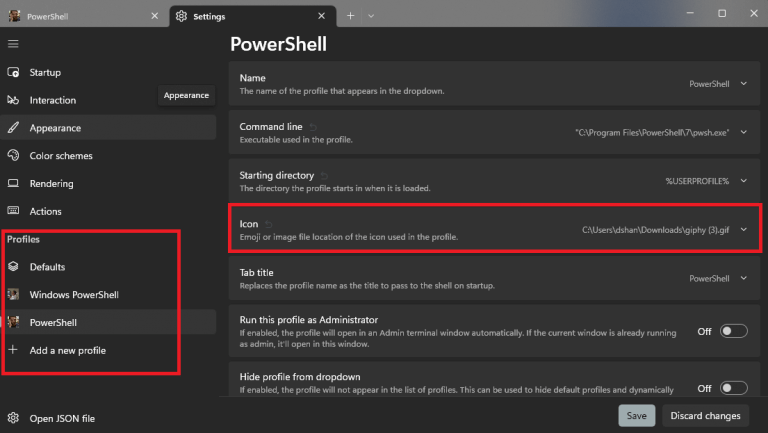Toggle Run this profile as Administrator

[733, 331]
